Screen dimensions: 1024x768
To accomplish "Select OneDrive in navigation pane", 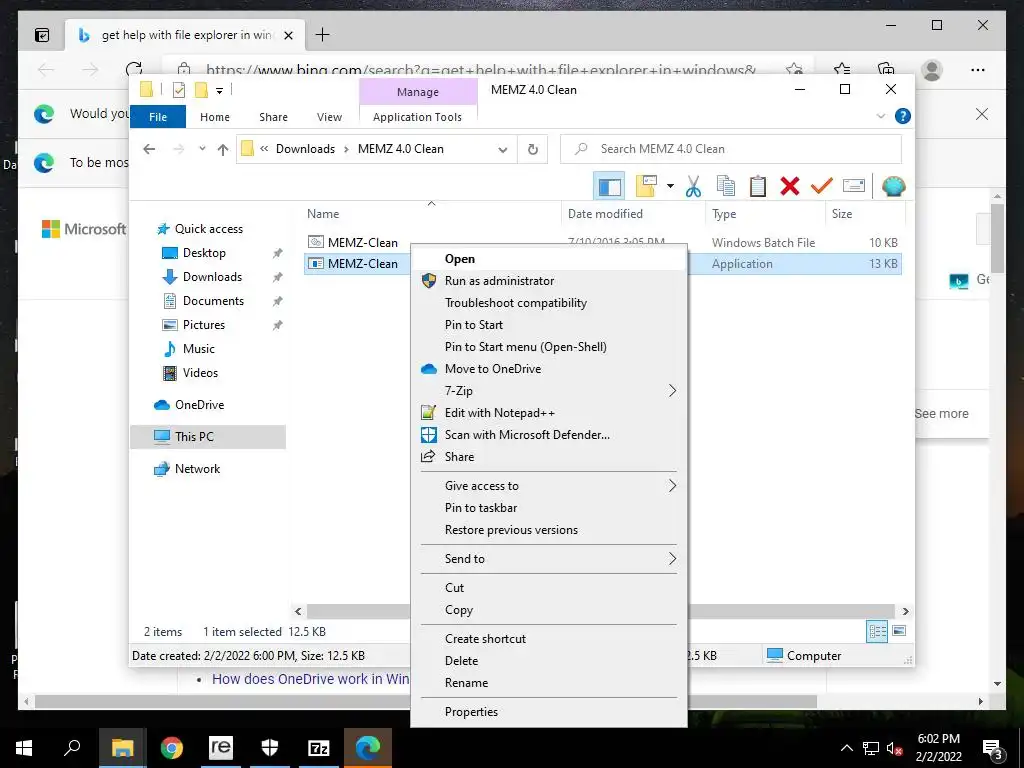I will 199,405.
